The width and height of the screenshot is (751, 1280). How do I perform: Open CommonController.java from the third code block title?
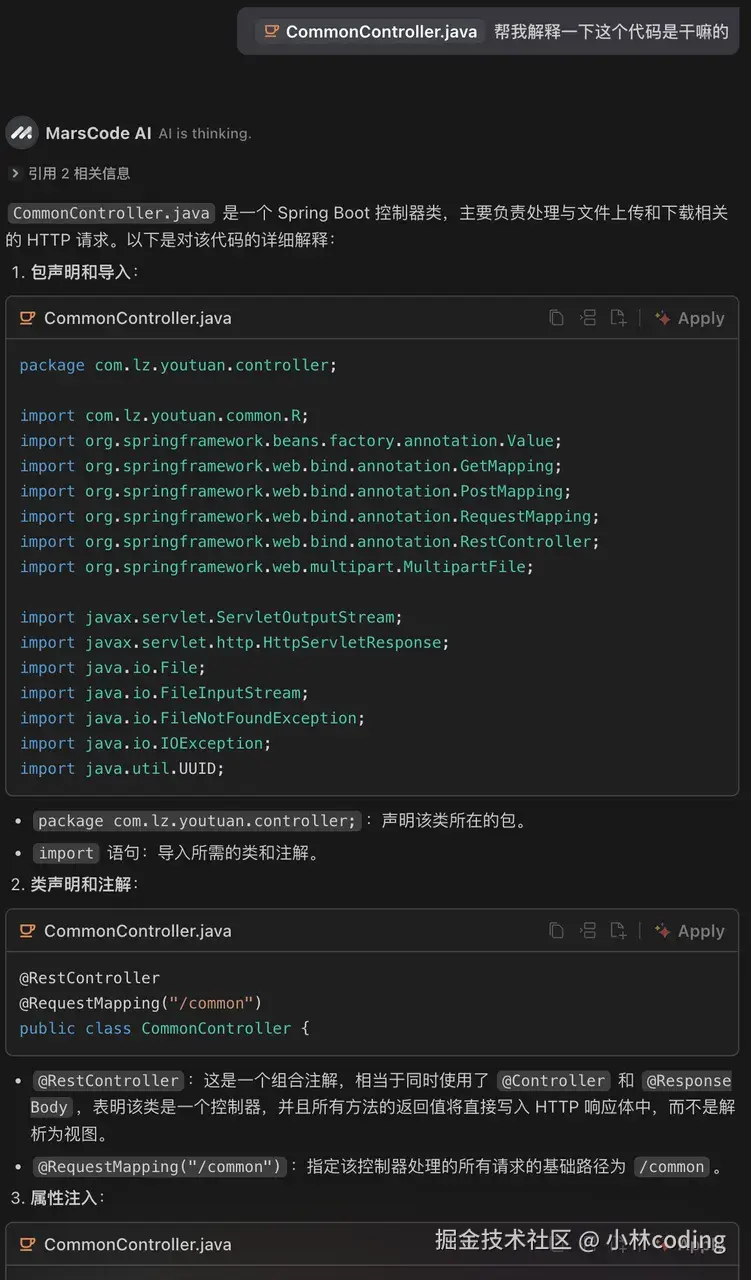137,1244
